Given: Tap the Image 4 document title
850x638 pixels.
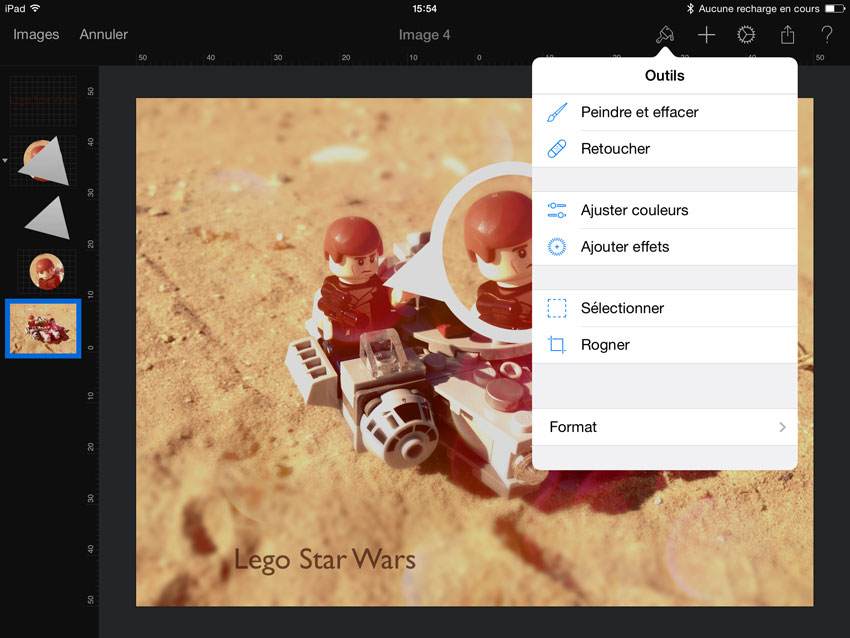Looking at the screenshot, I should pyautogui.click(x=424, y=35).
